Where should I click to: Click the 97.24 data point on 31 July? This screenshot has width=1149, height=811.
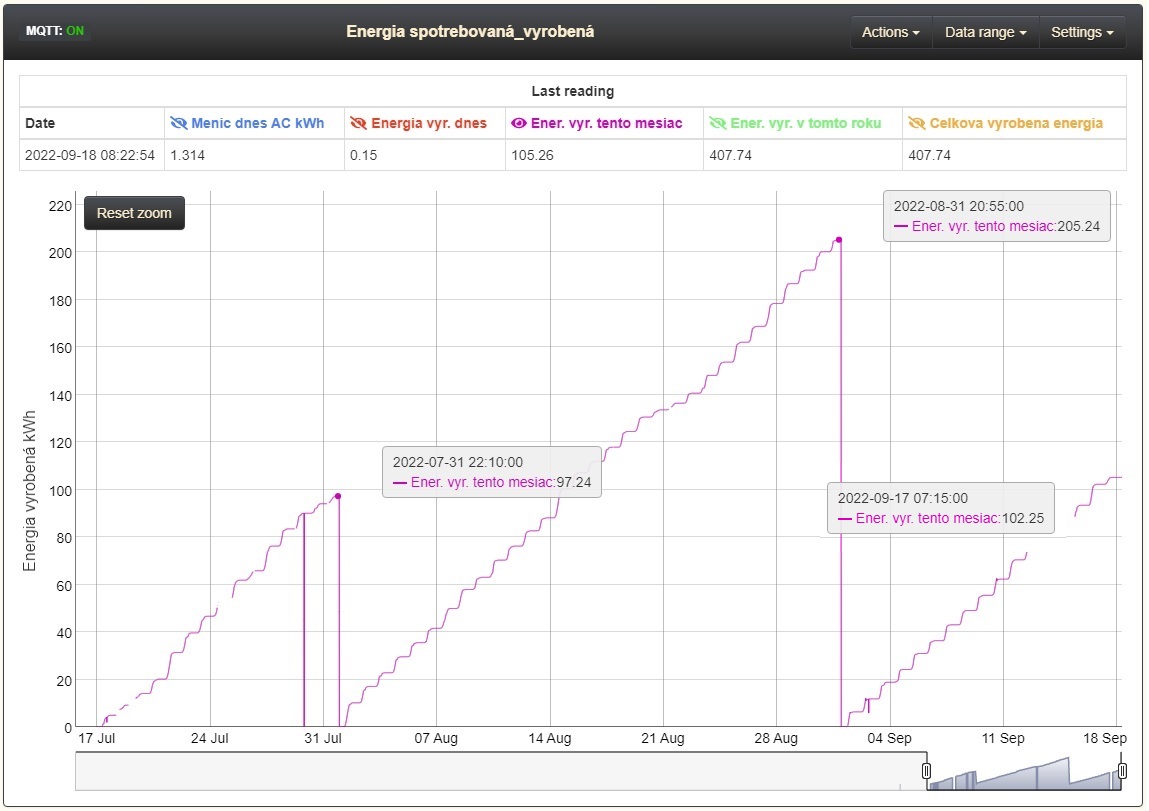pos(338,496)
